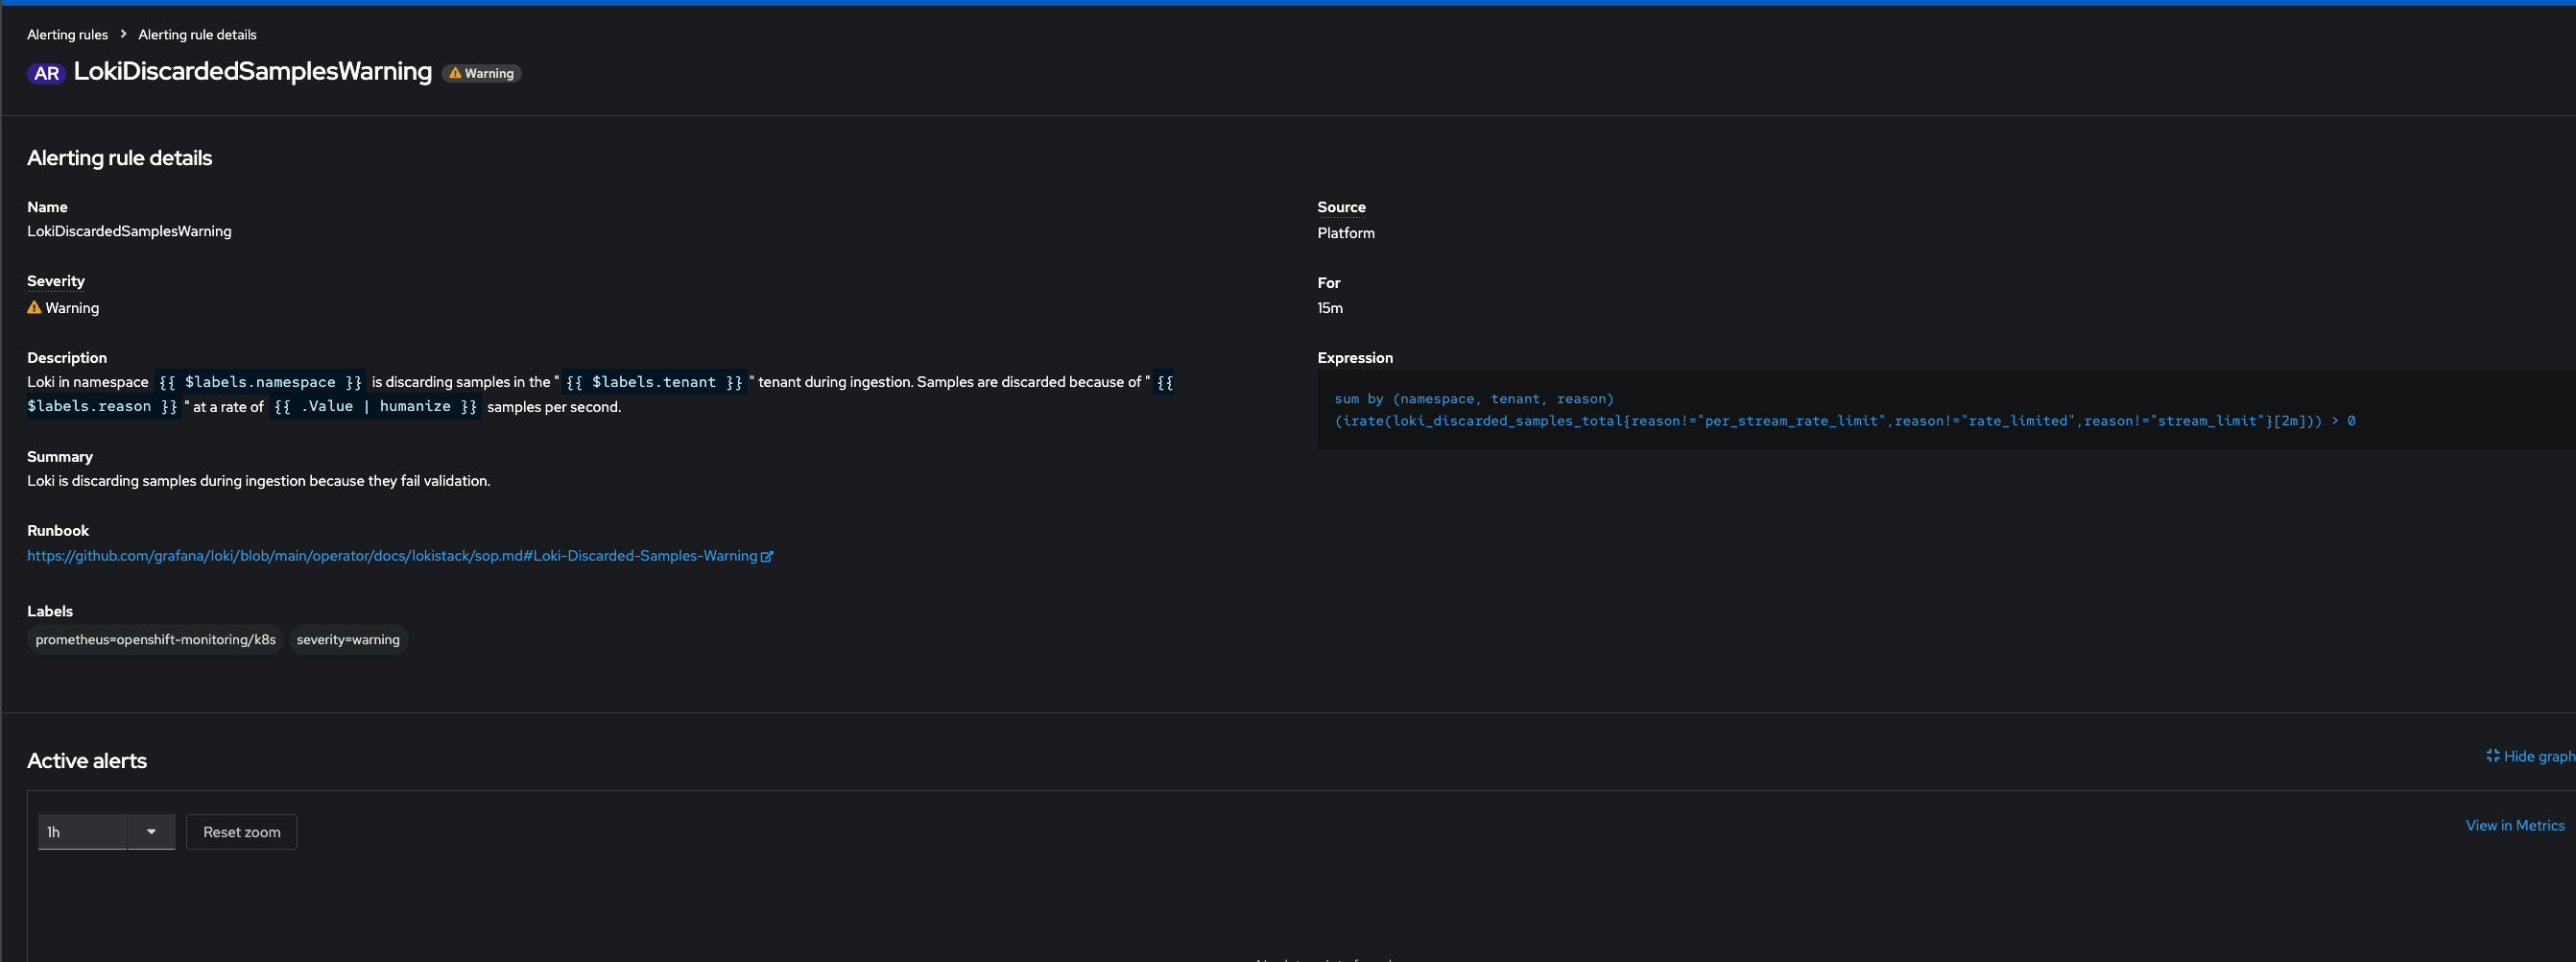
Task: Click the breadcrumb chevron separator
Action: click(x=123, y=34)
